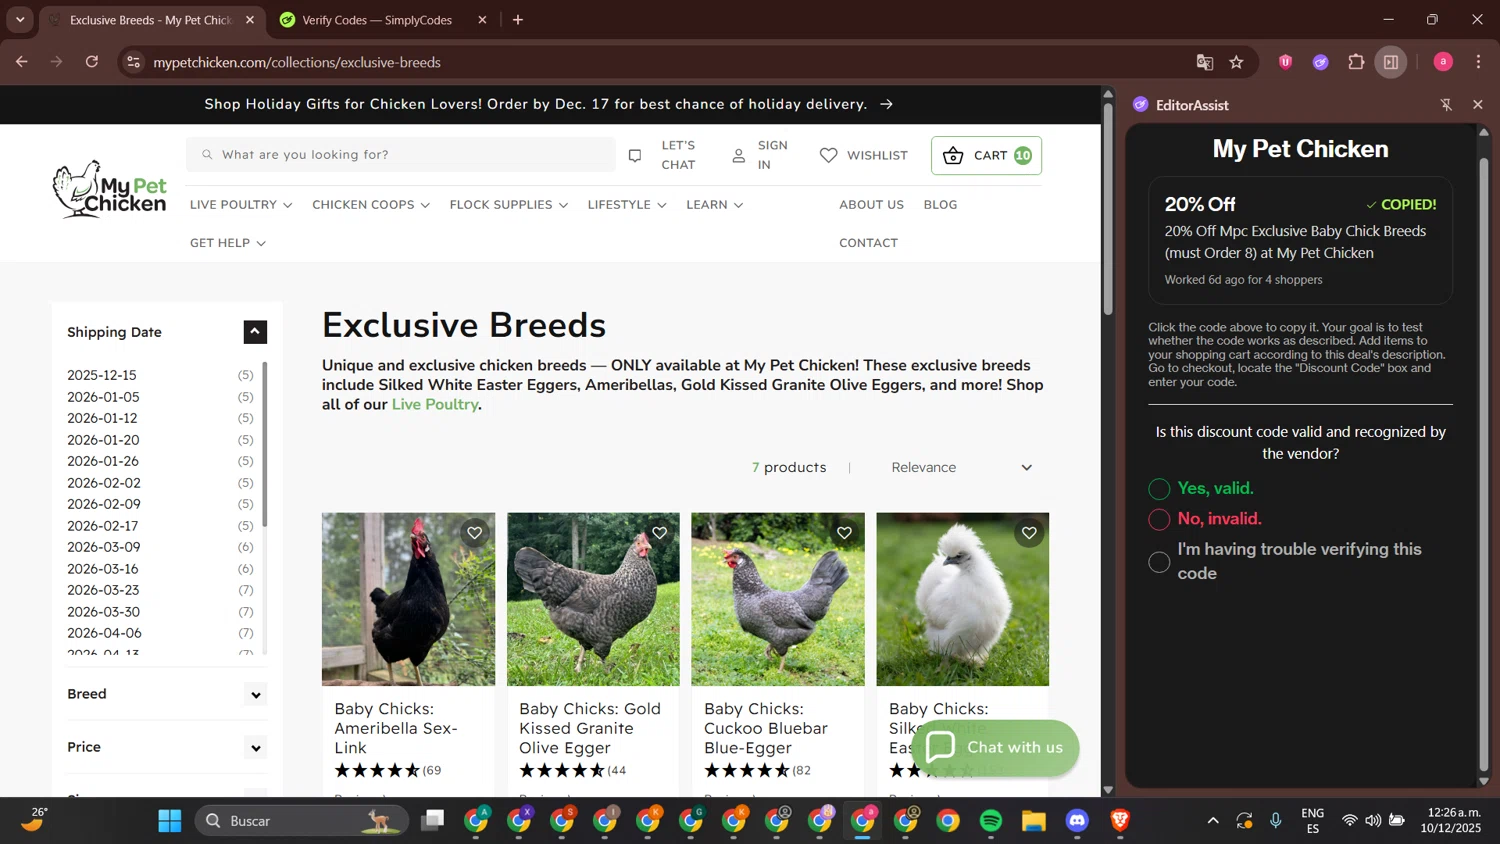The width and height of the screenshot is (1500, 844).
Task: Close the Exclusive Breeds tab
Action: pos(250,20)
